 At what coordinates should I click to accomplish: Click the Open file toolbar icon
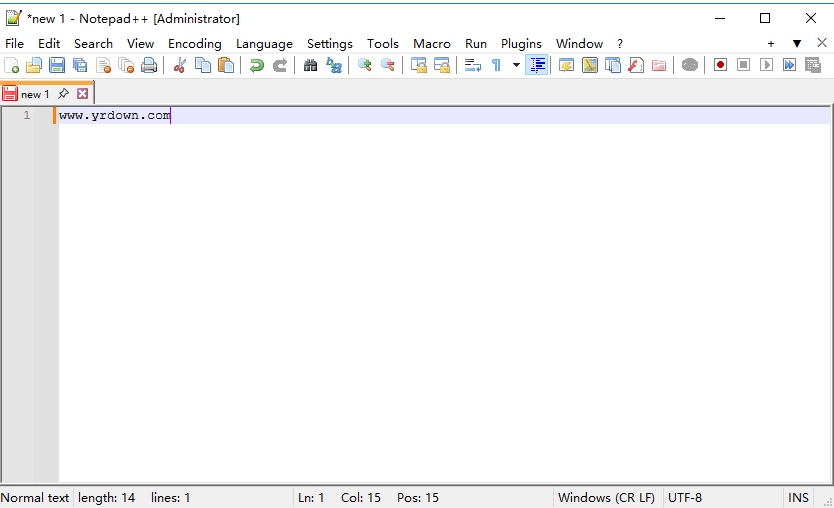click(34, 65)
